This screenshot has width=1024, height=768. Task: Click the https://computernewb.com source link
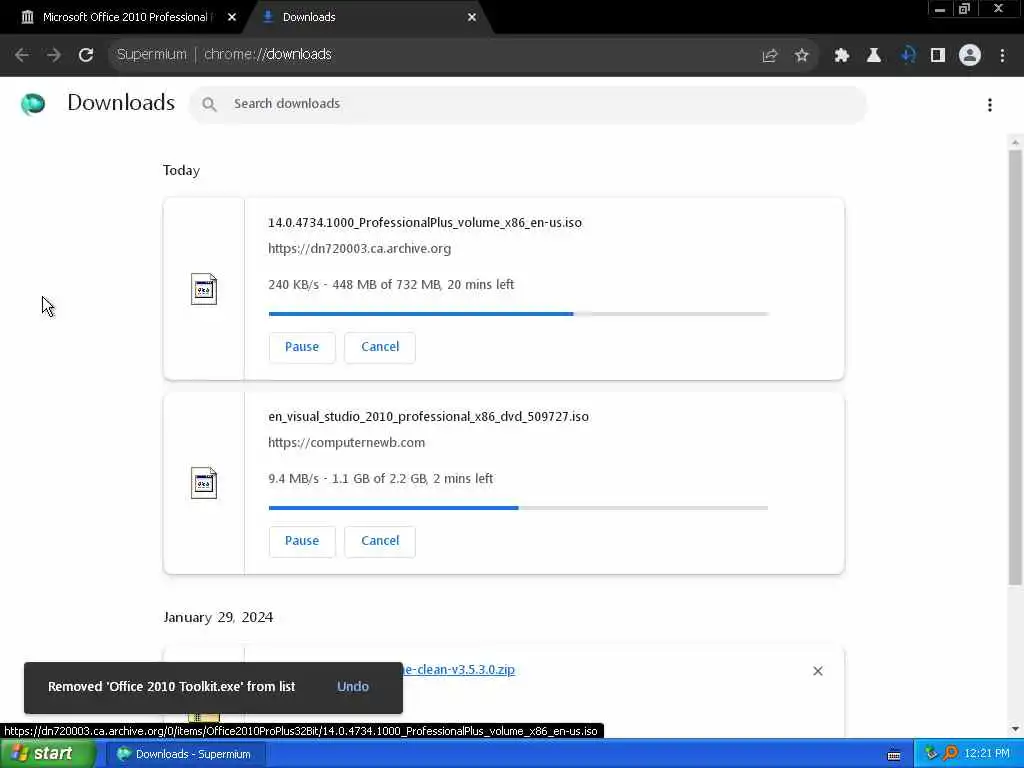coord(346,443)
